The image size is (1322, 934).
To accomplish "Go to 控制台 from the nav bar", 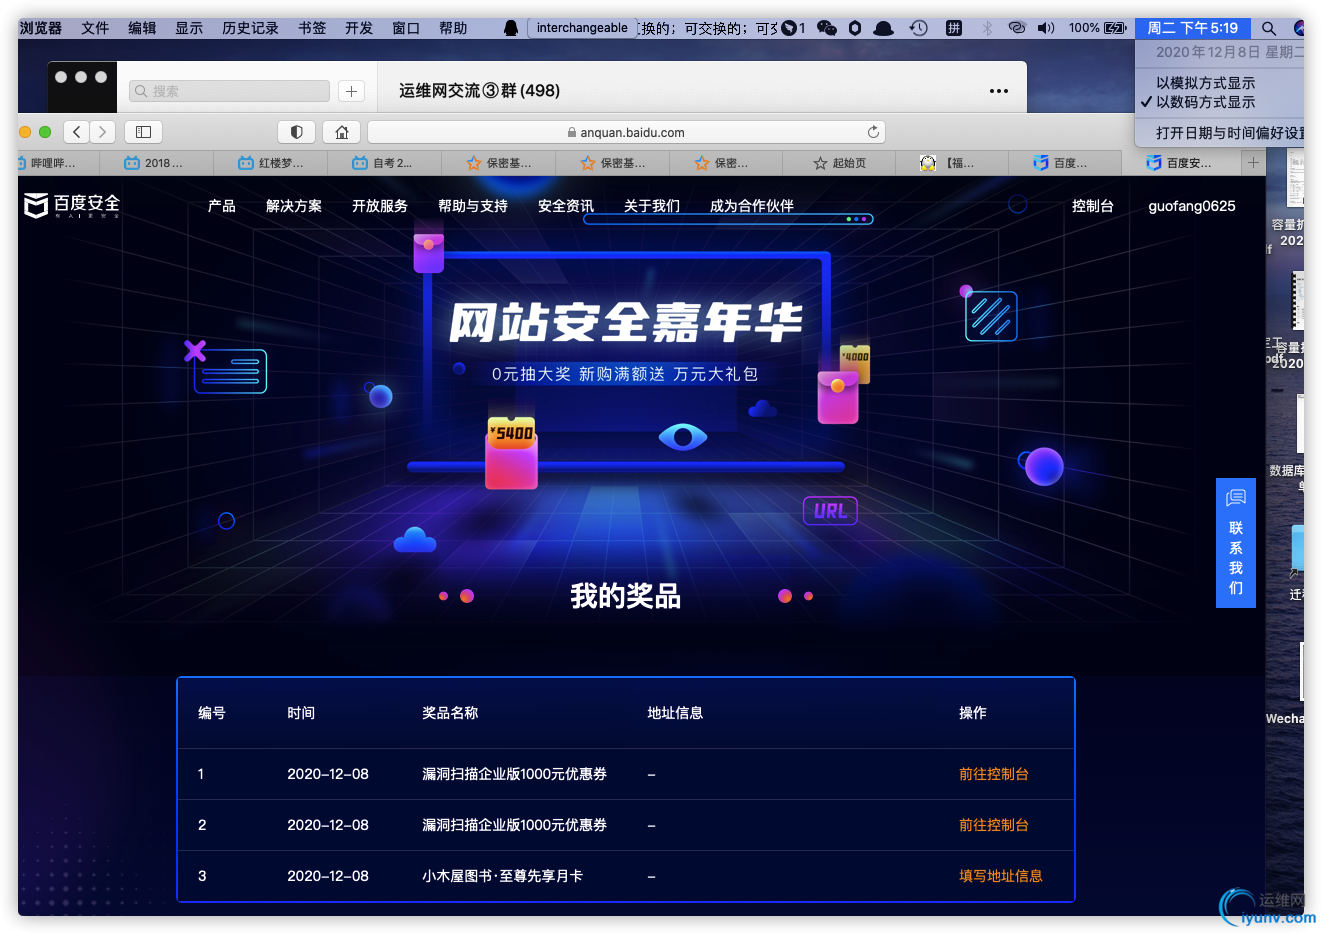I will point(1093,206).
